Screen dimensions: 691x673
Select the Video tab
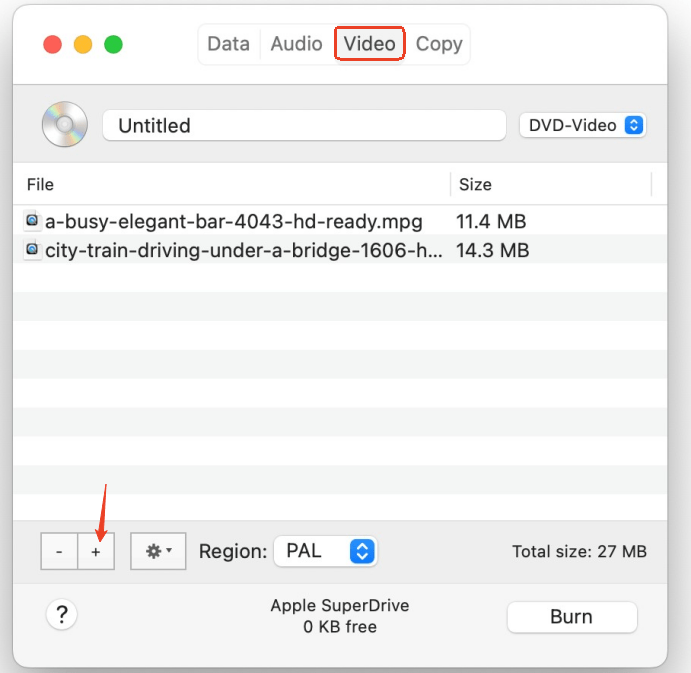coord(369,44)
